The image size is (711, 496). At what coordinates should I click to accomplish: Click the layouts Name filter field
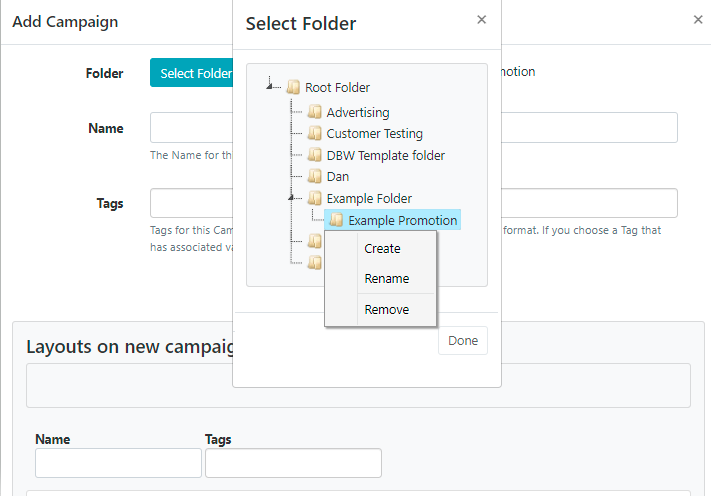118,463
